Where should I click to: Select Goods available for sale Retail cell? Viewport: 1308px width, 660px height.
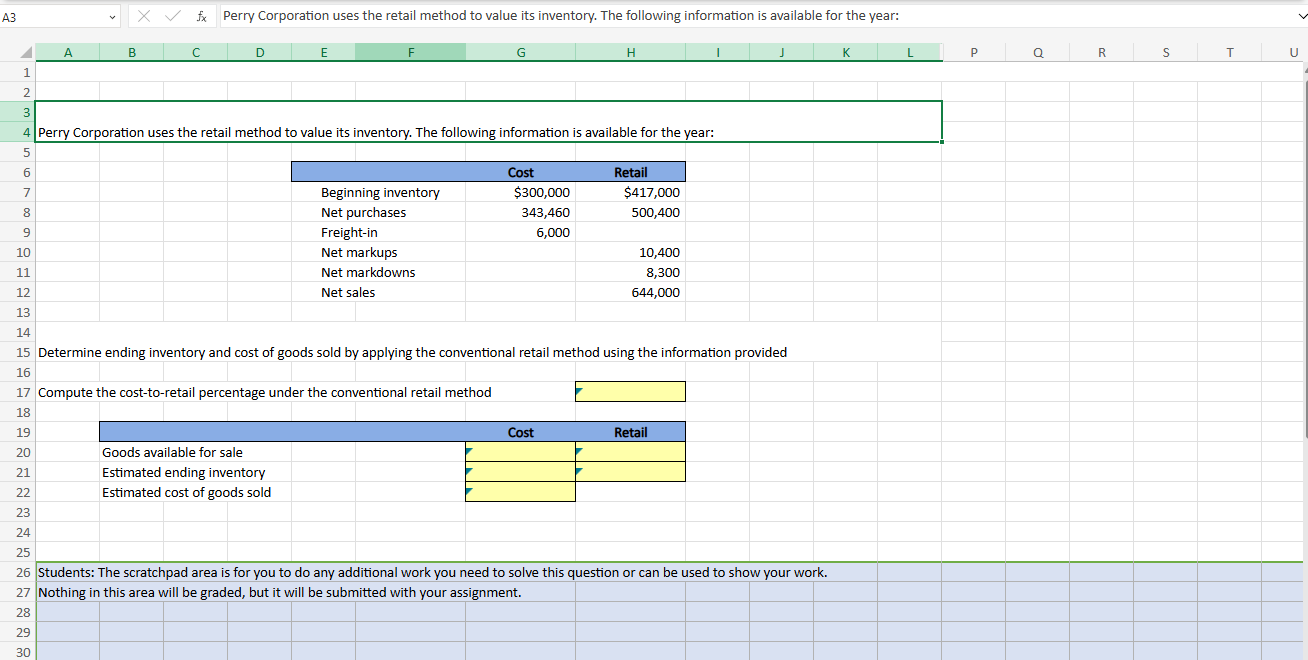point(630,452)
